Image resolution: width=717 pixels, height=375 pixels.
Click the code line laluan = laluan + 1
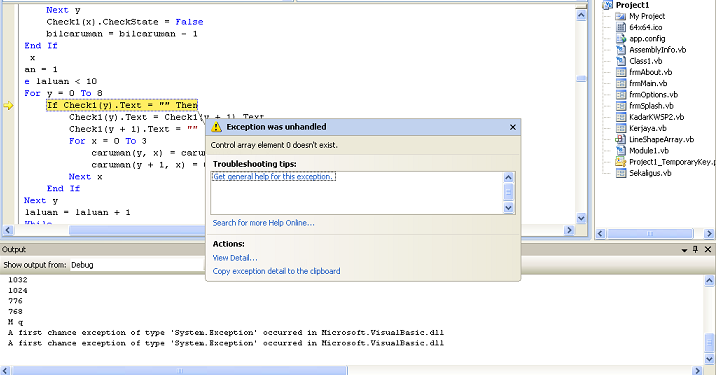(x=78, y=212)
